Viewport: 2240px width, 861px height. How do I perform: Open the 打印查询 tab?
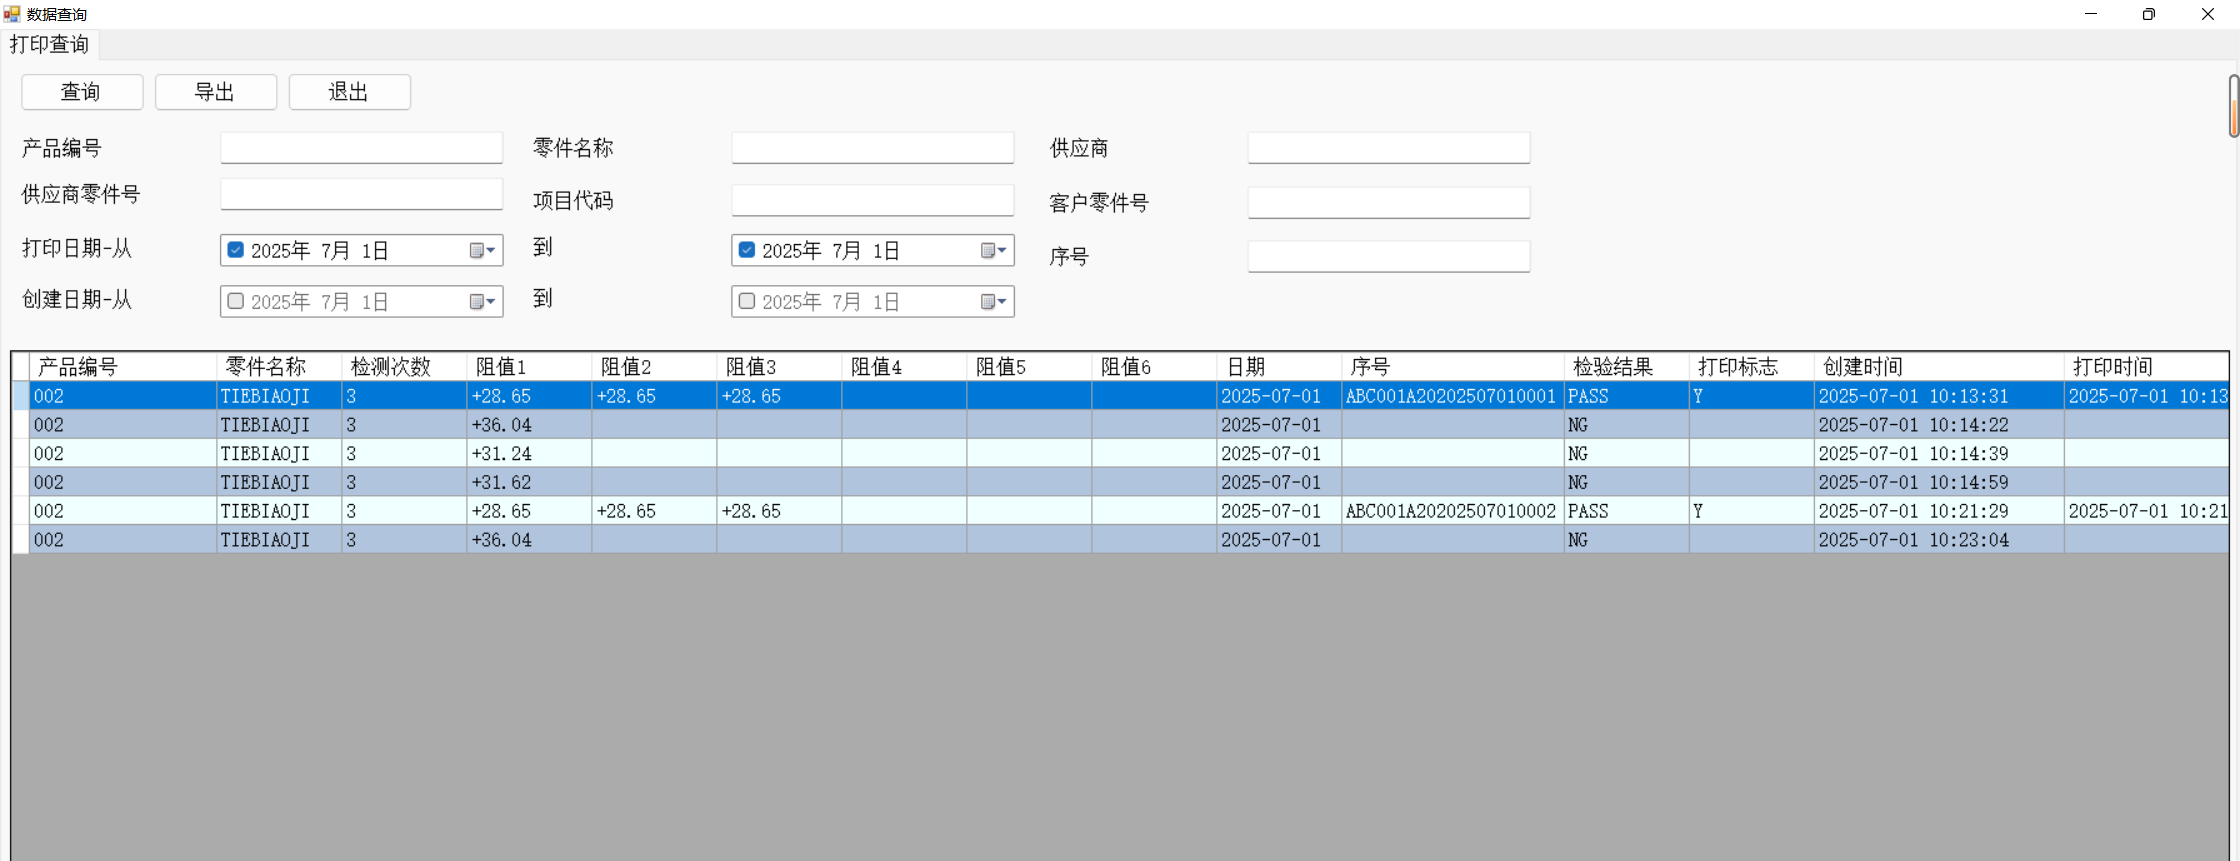(50, 44)
